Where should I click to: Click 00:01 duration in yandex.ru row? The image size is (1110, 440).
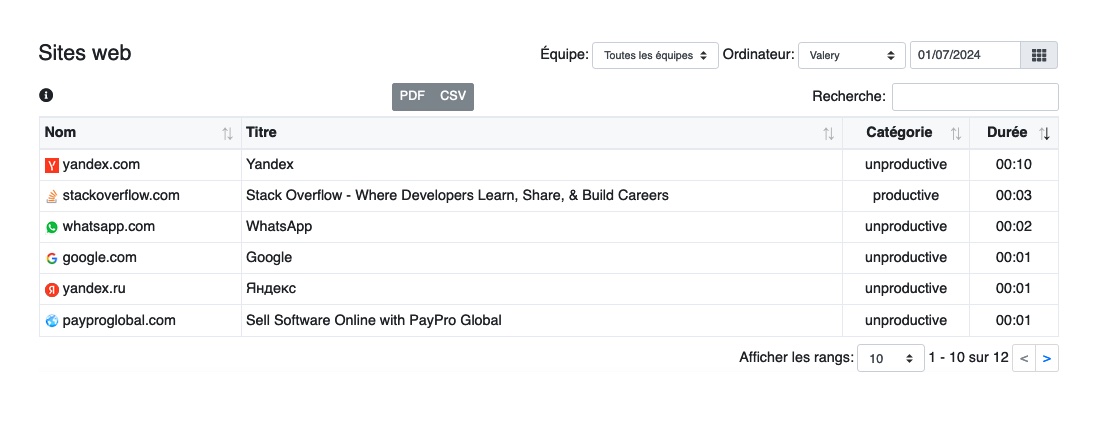(x=1014, y=289)
